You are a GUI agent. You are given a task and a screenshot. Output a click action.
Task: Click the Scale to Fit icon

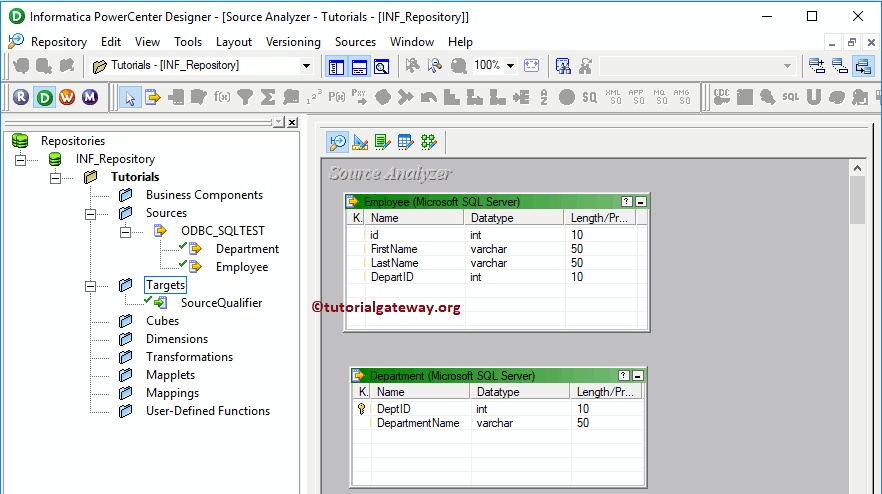click(x=532, y=66)
